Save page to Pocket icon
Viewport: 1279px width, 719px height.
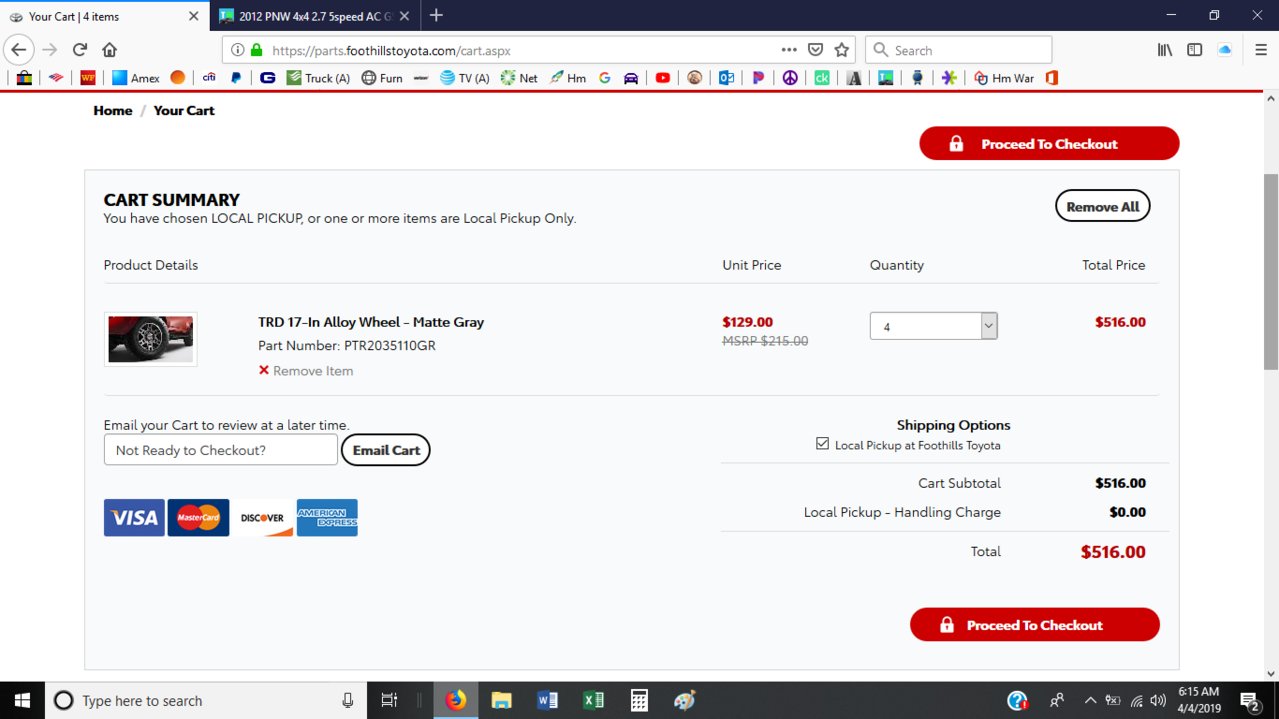(816, 50)
